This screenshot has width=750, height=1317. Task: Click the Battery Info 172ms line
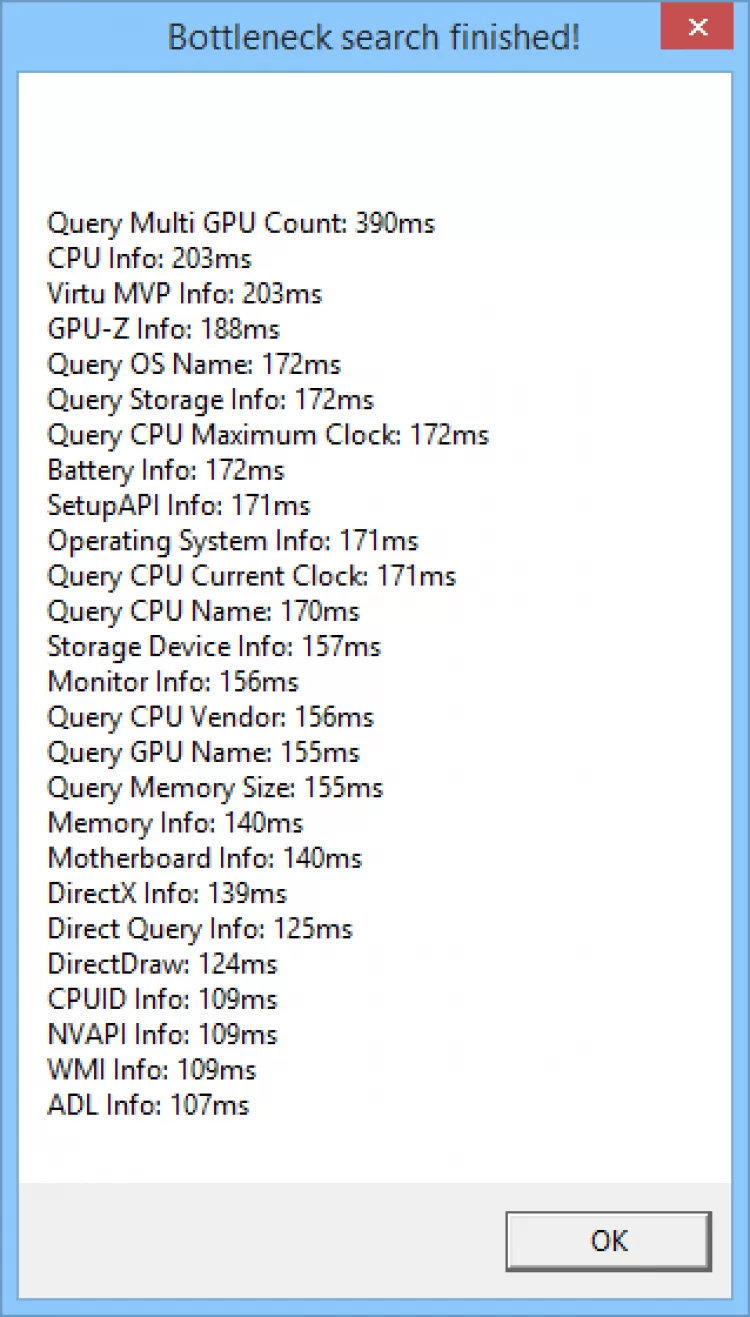pos(166,470)
